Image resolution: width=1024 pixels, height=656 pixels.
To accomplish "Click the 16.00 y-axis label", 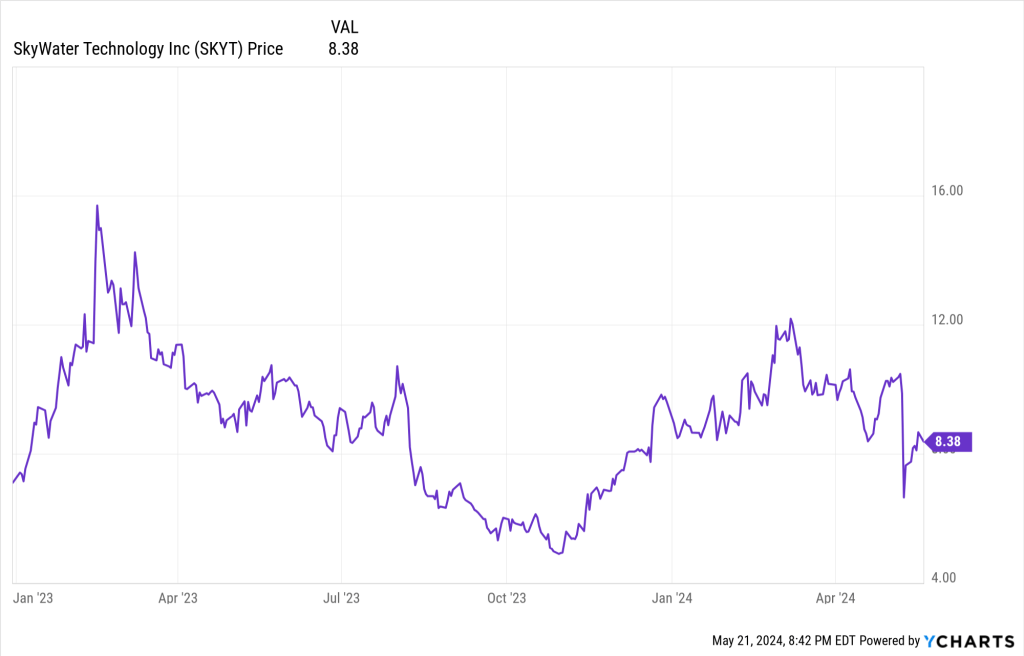I will (945, 190).
